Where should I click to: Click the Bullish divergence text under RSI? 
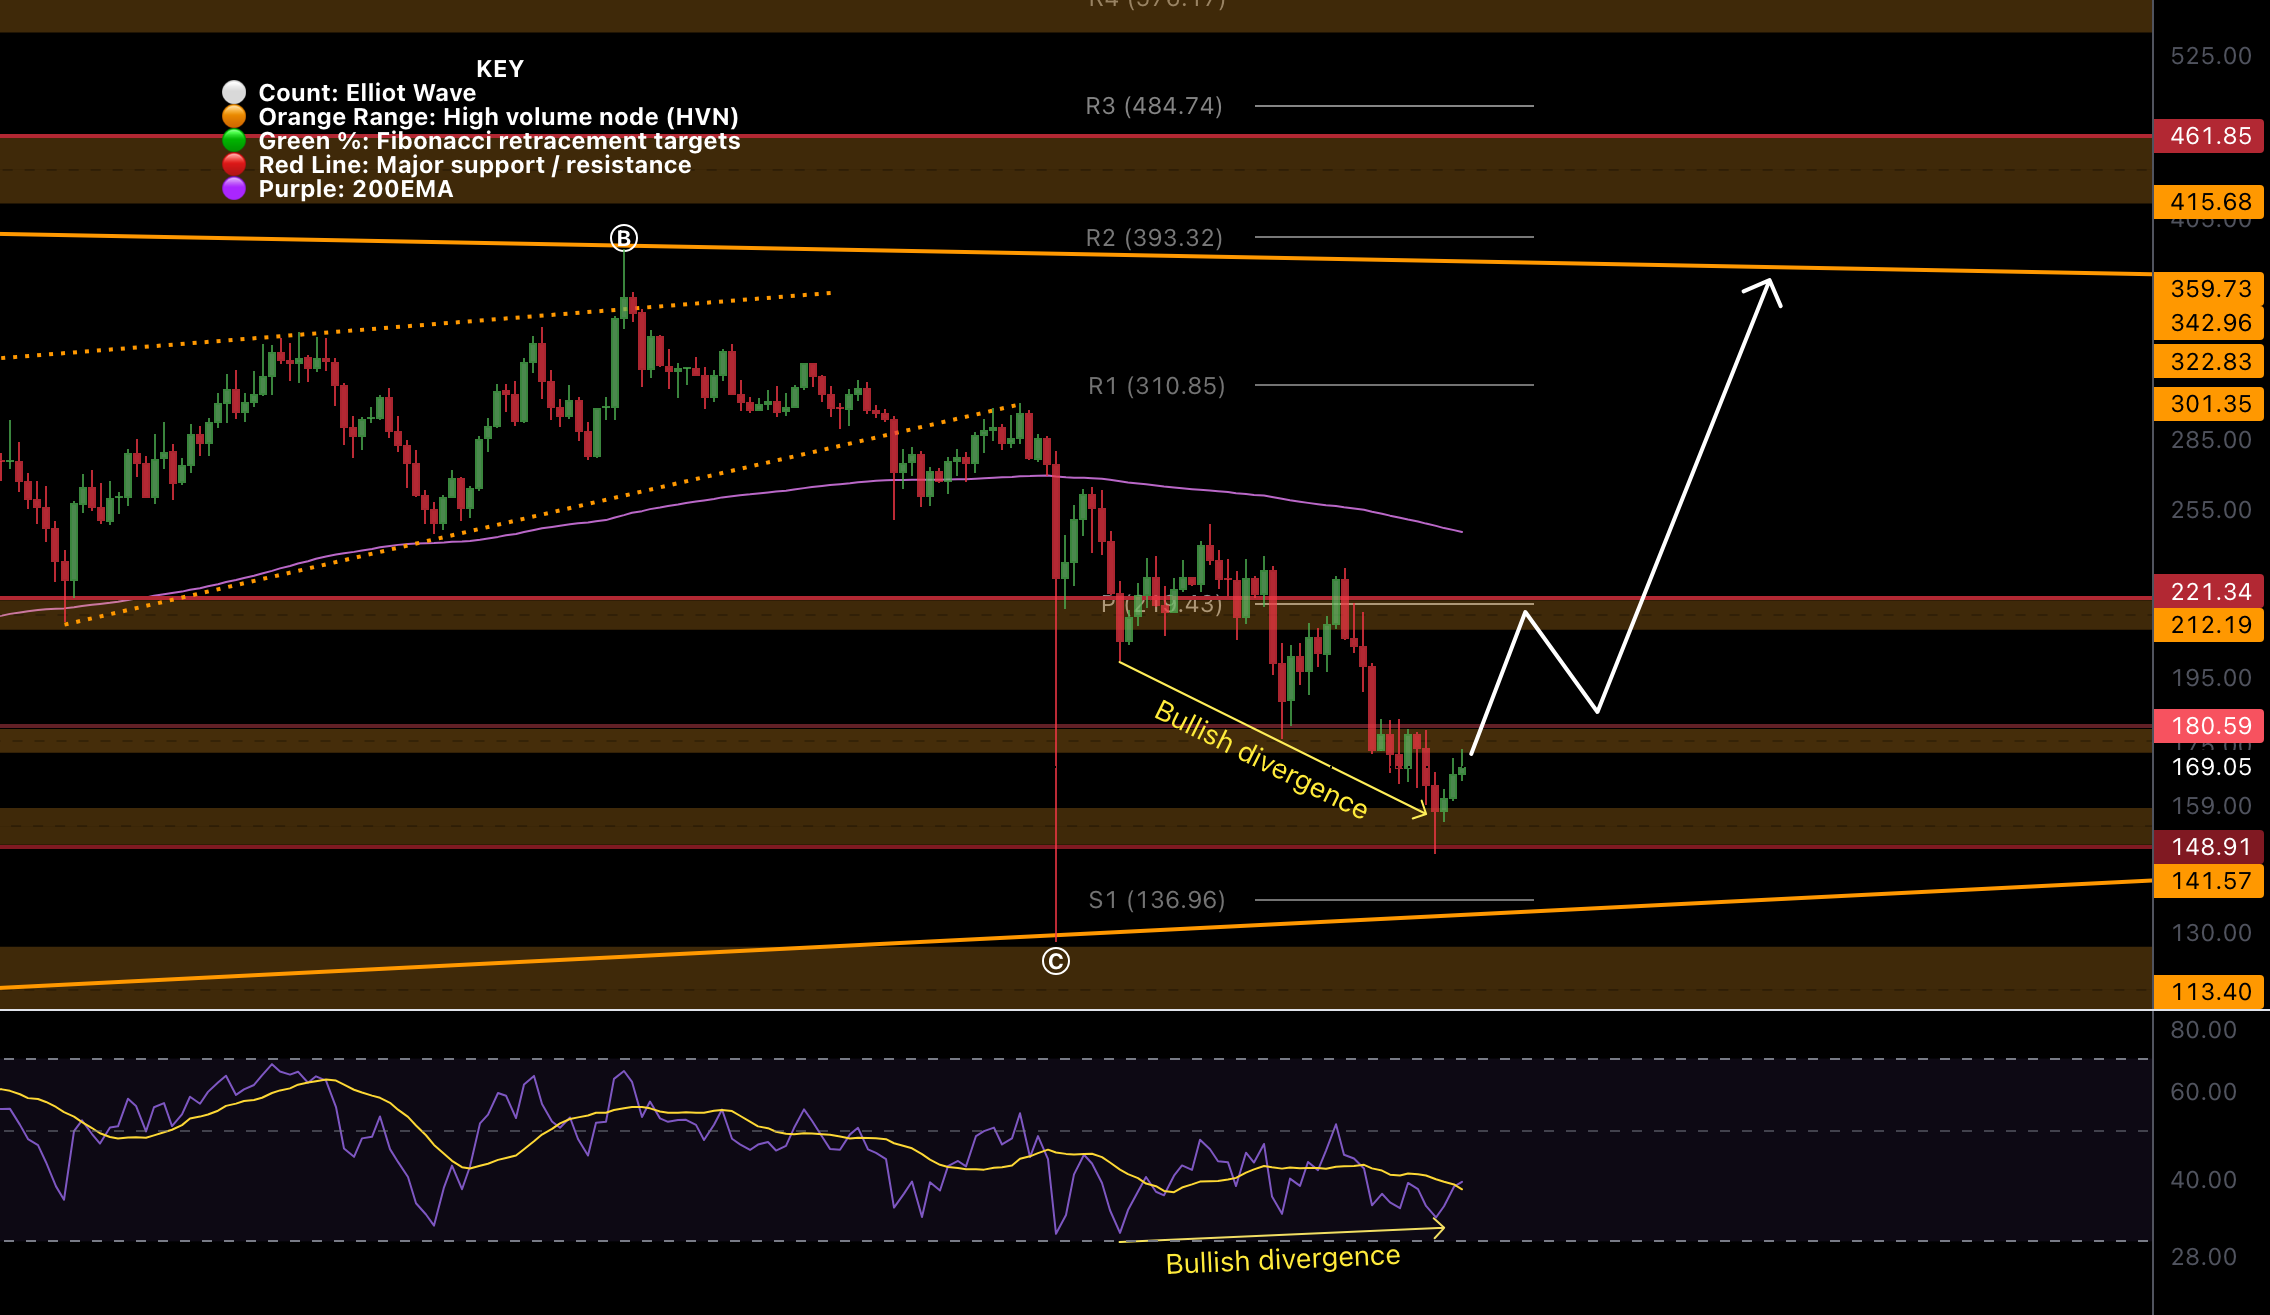click(1282, 1260)
